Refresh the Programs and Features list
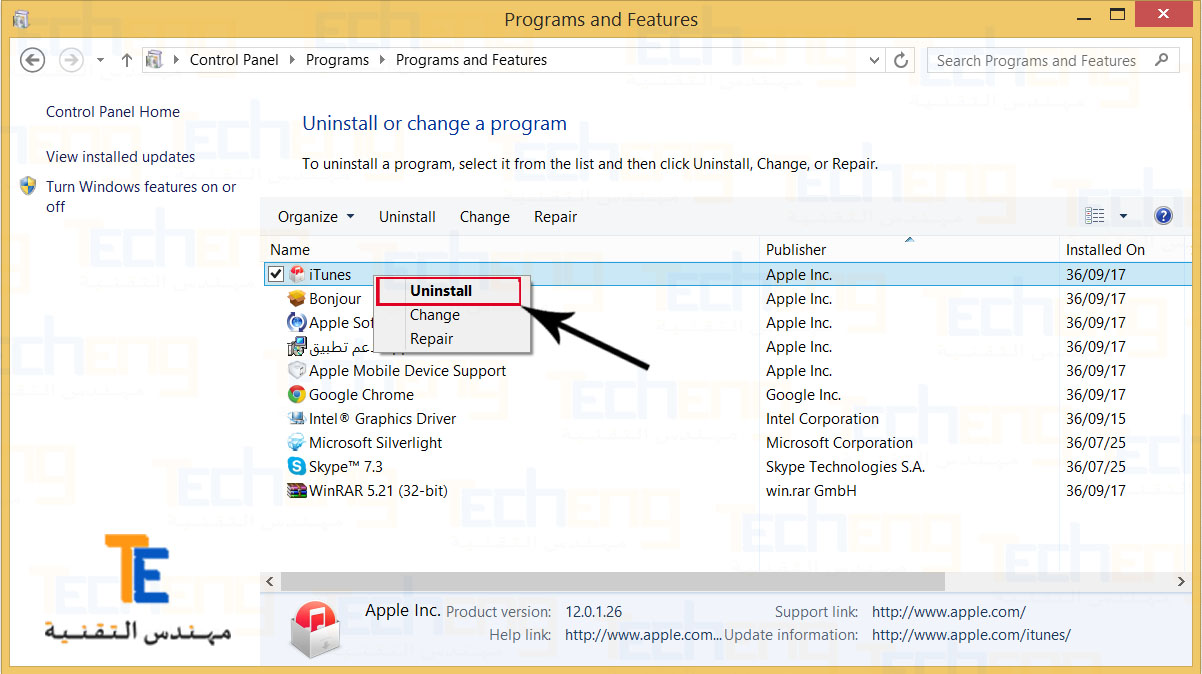 (x=901, y=60)
